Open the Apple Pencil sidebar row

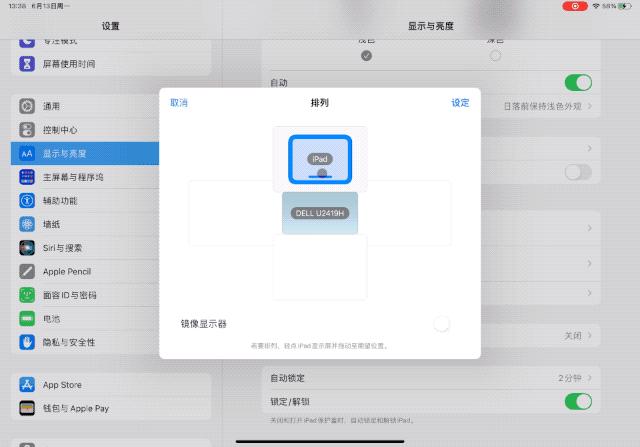click(x=85, y=271)
